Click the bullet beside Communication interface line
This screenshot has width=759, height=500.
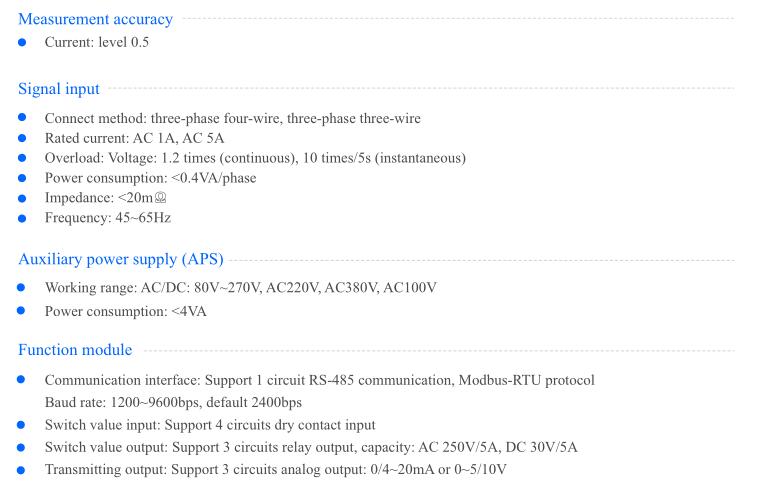pyautogui.click(x=21, y=379)
